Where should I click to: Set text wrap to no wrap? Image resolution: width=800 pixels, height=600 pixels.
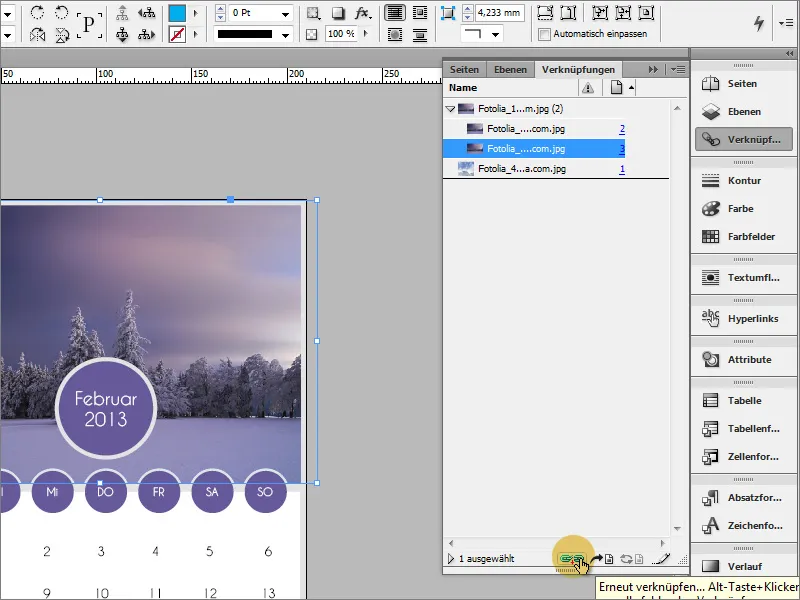click(x=394, y=13)
